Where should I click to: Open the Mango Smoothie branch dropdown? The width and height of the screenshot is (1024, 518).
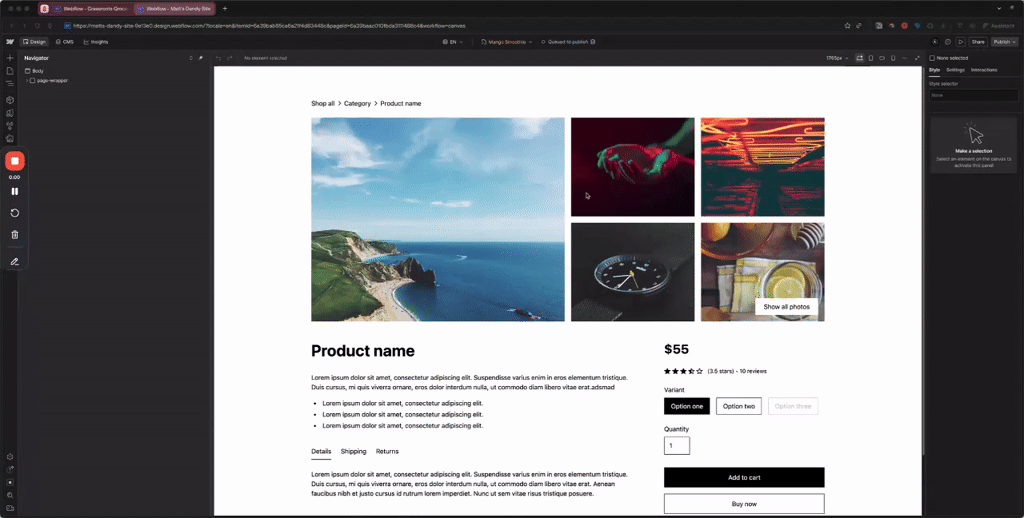pos(506,42)
